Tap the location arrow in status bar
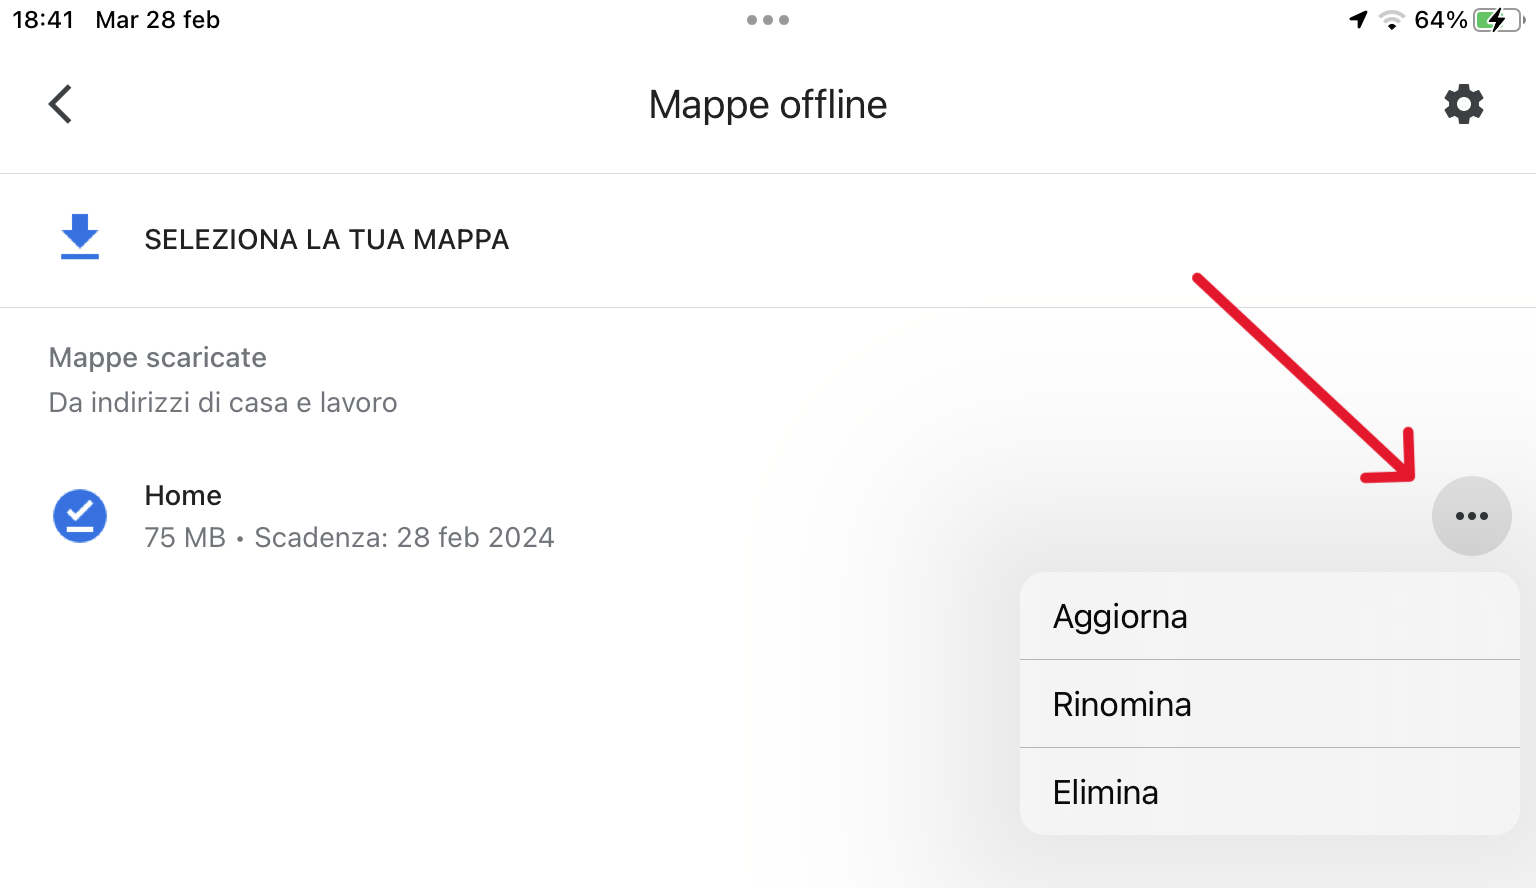Image resolution: width=1536 pixels, height=888 pixels. click(1358, 20)
